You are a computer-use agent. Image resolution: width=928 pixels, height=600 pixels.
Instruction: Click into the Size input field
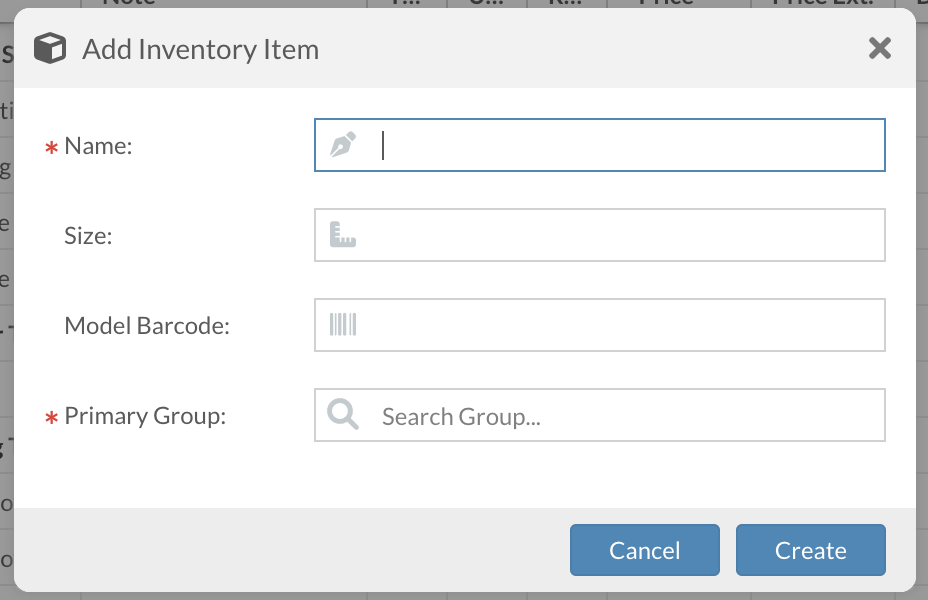[620, 236]
